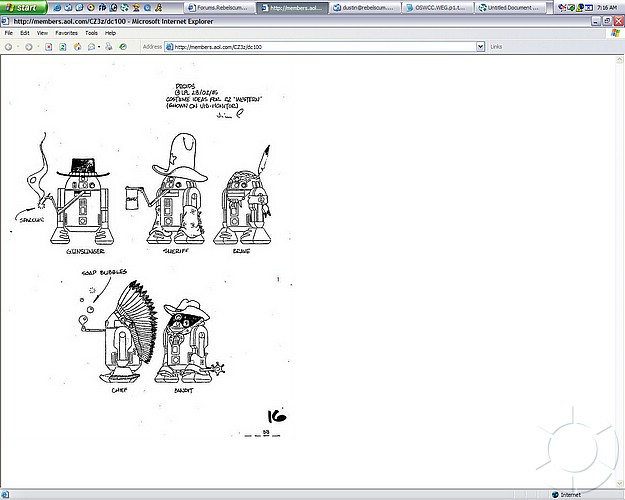Refresh the current page
Viewport: 625px width, 500px height.
(63, 47)
